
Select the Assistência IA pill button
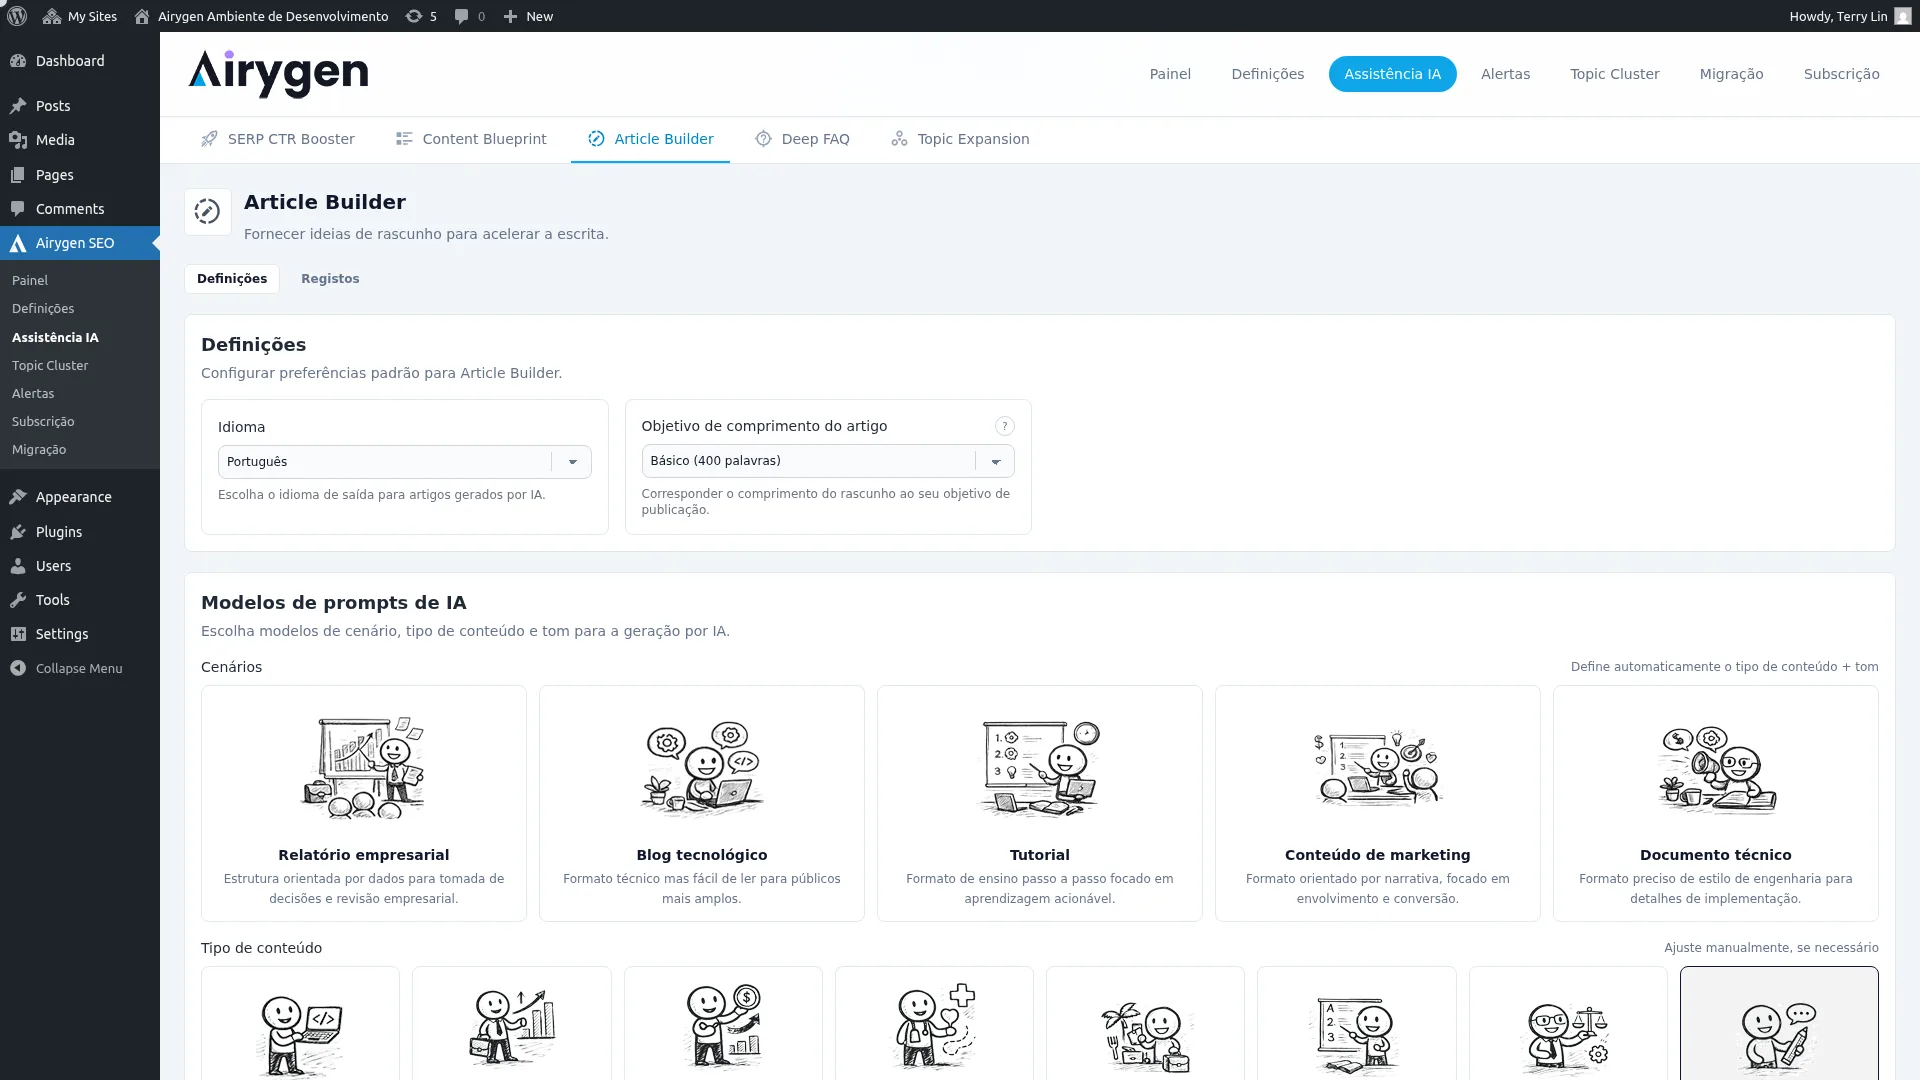1392,74
